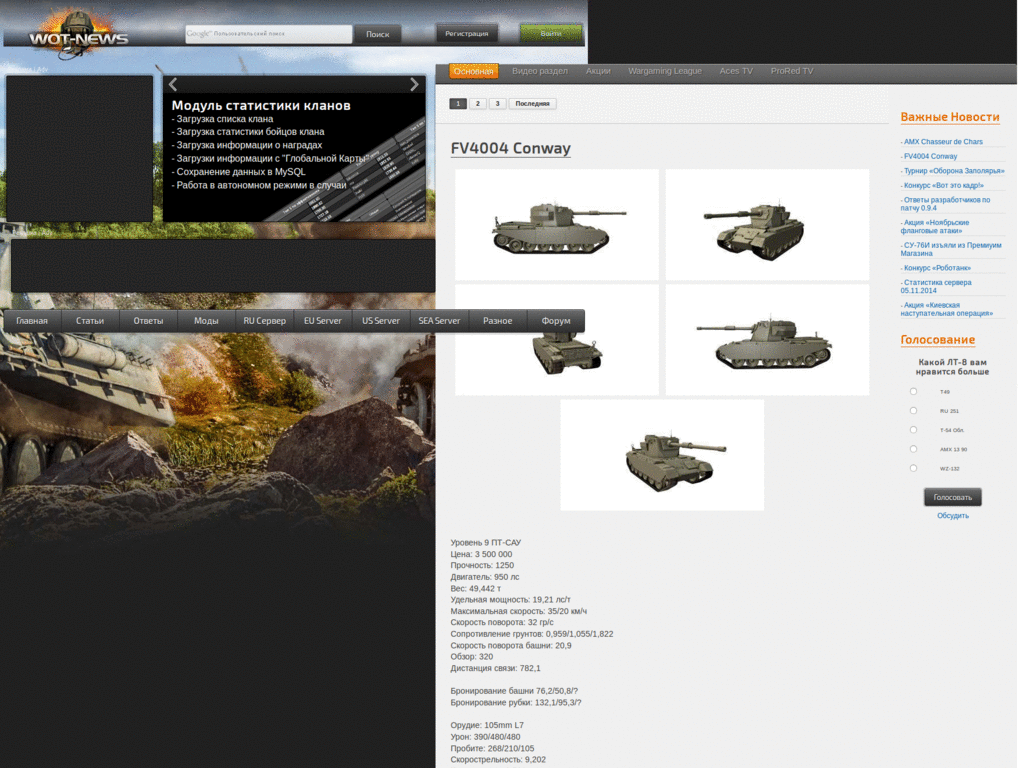Open Статистика сервера 05.11.2014 link
Screen dimensions: 1024x768
coord(936,286)
